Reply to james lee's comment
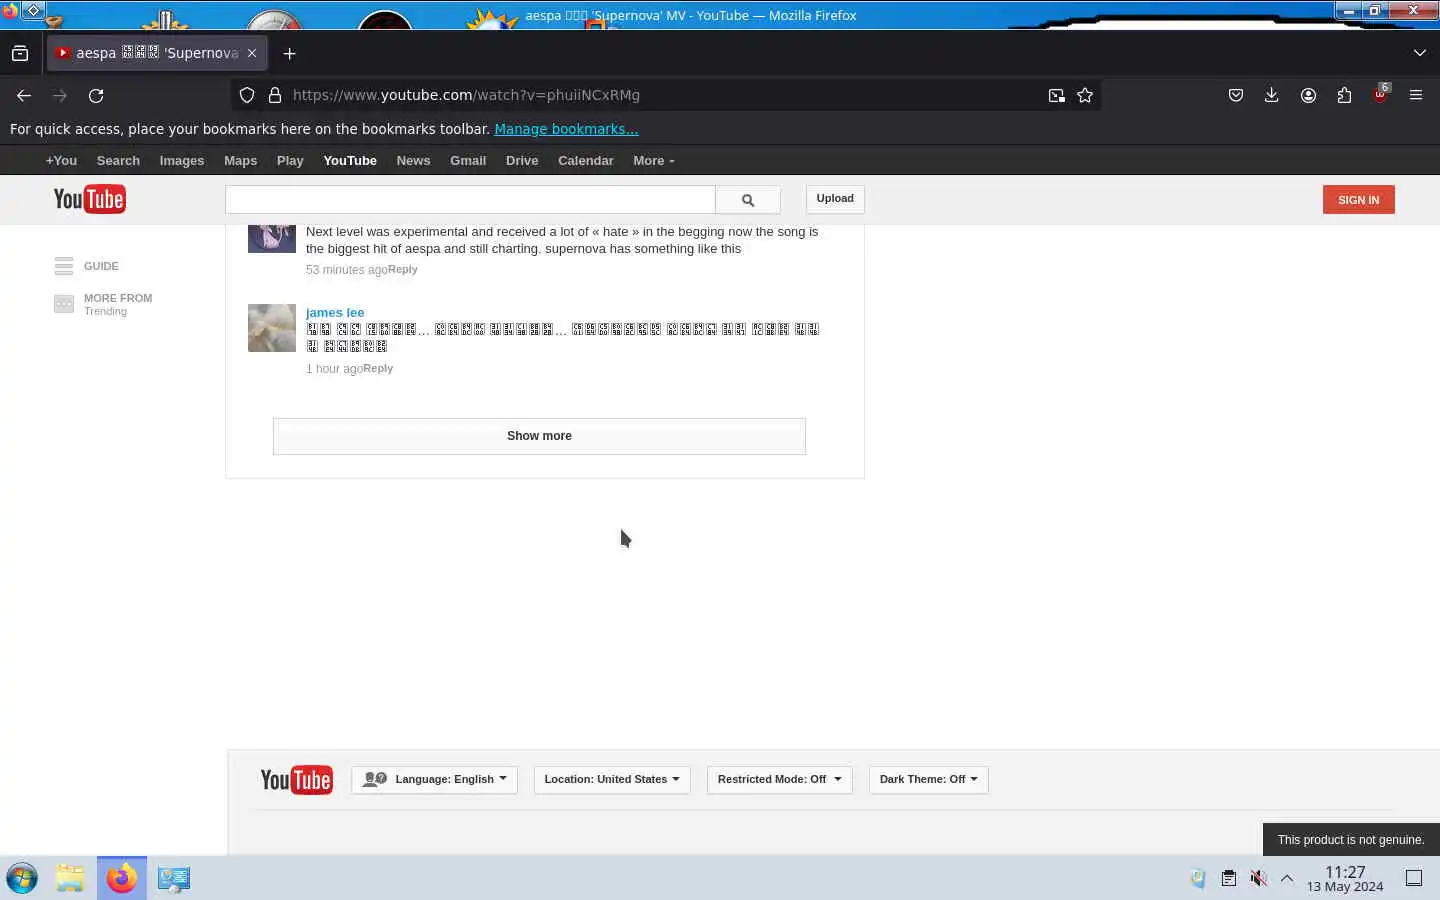Image resolution: width=1440 pixels, height=900 pixels. pos(378,369)
